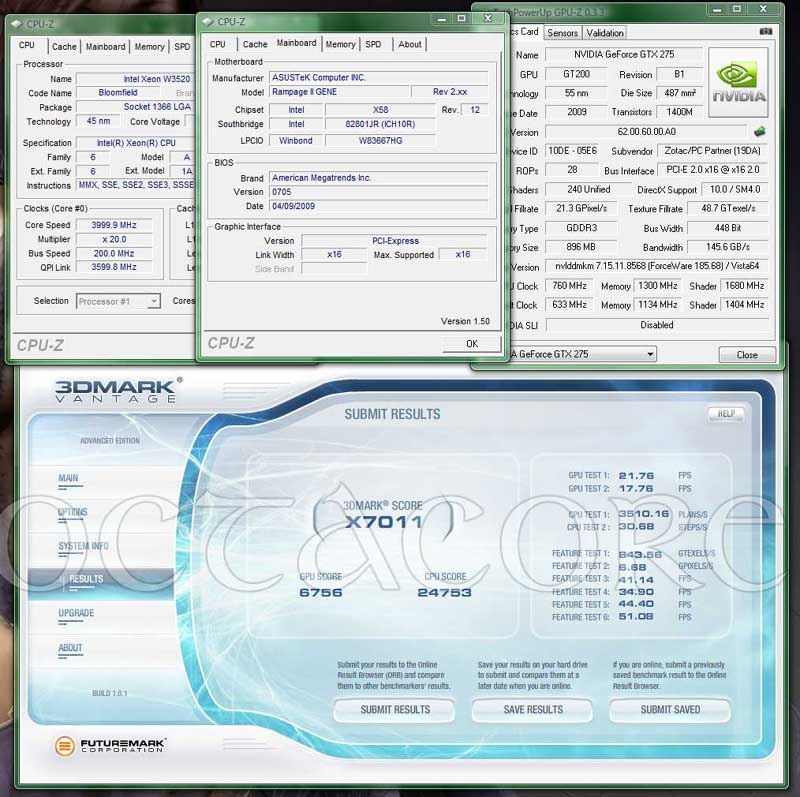Click the SLI status field 'Disabled'
Image resolution: width=800 pixels, height=797 pixels.
(x=657, y=325)
